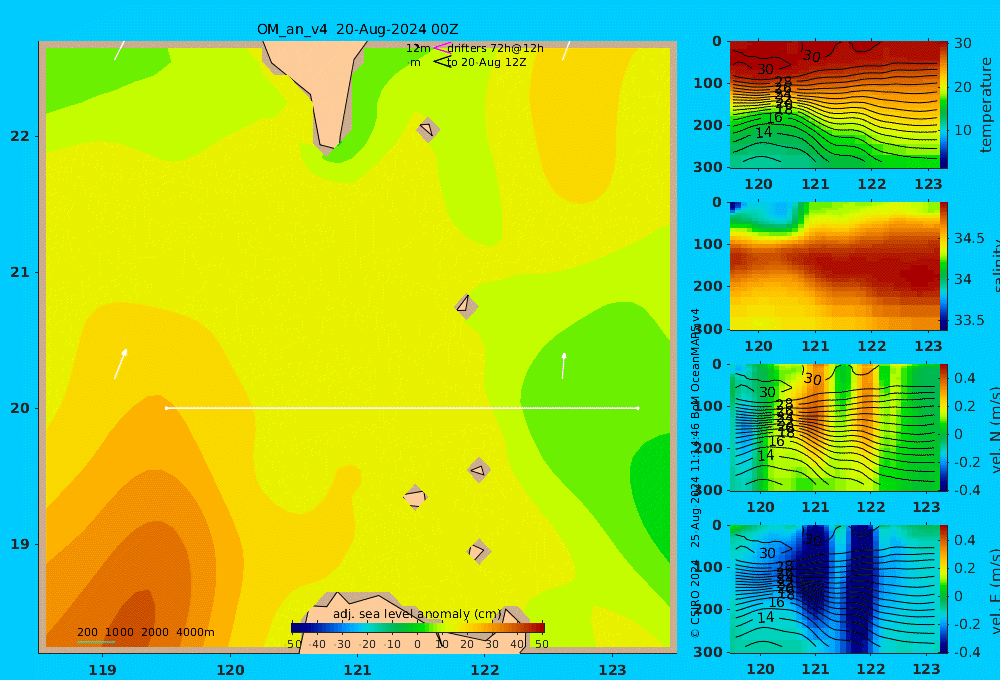
Task: Click the white current arrow near 119°E, 20°N
Action: pyautogui.click(x=121, y=364)
